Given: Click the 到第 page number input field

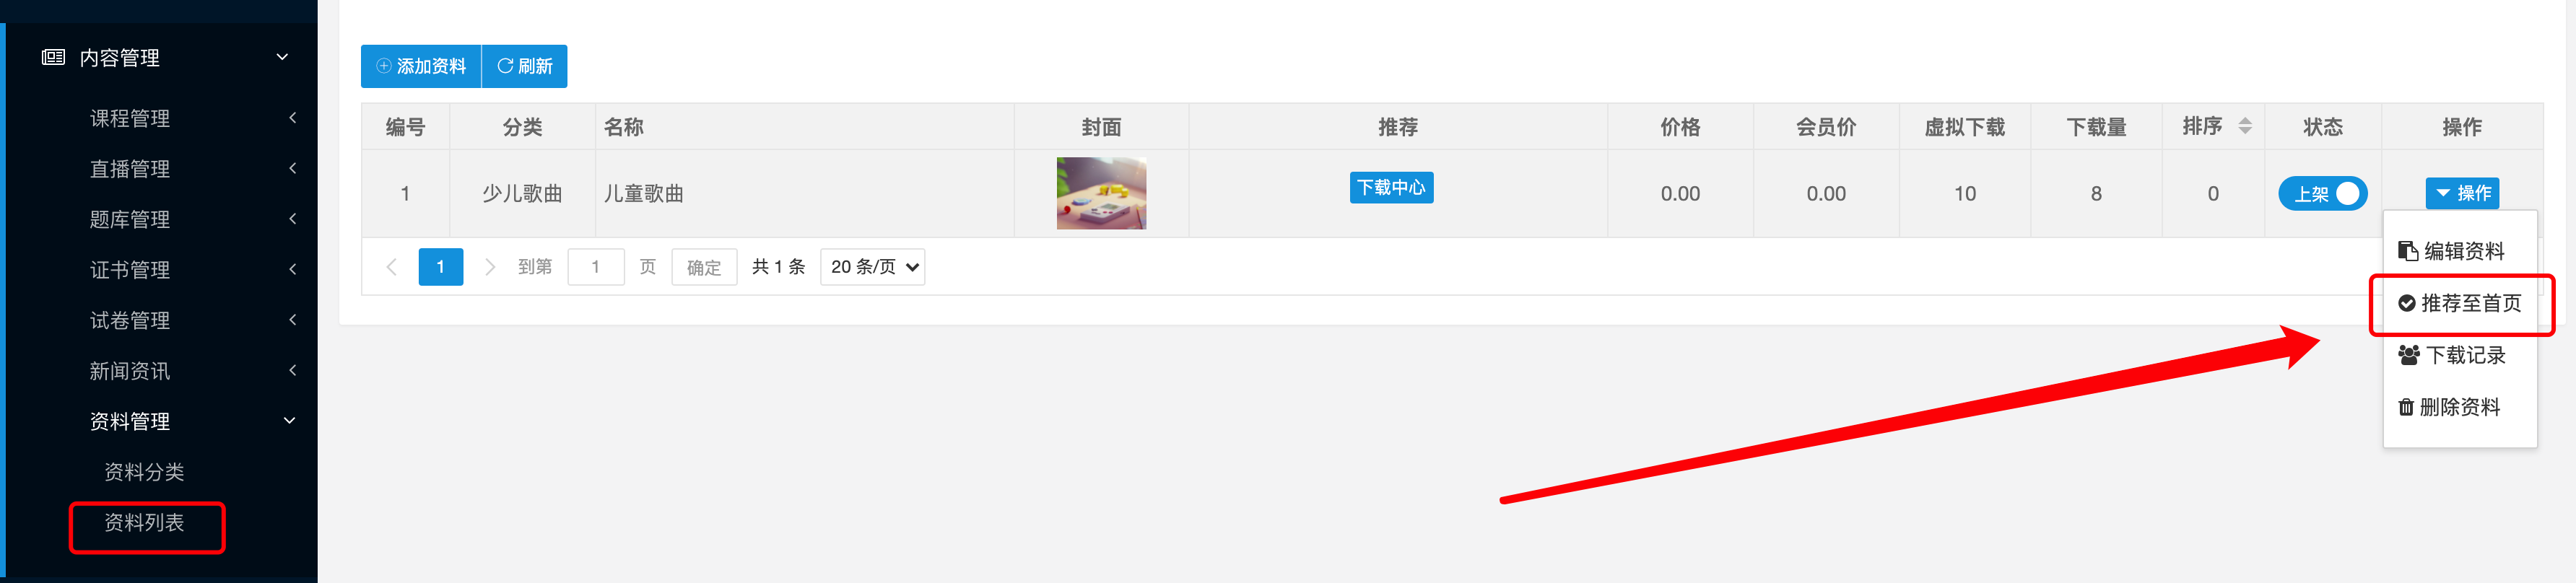Looking at the screenshot, I should 596,267.
